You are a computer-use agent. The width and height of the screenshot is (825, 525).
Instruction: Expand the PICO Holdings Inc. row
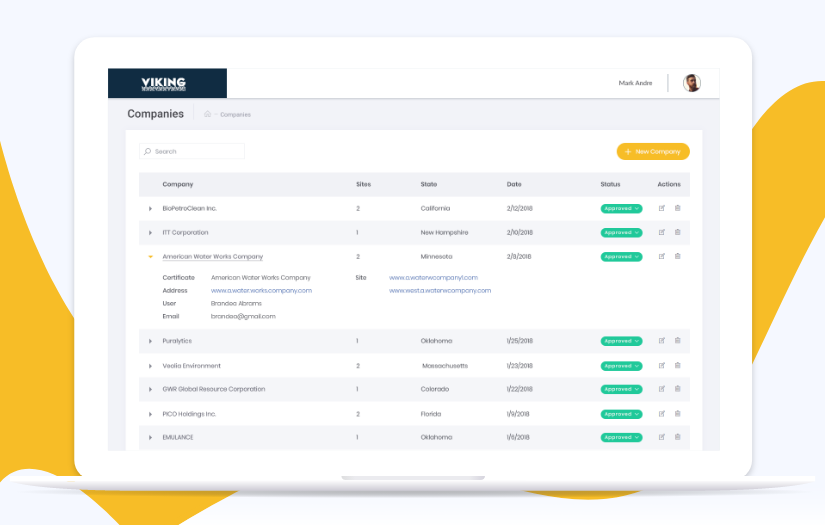150,415
